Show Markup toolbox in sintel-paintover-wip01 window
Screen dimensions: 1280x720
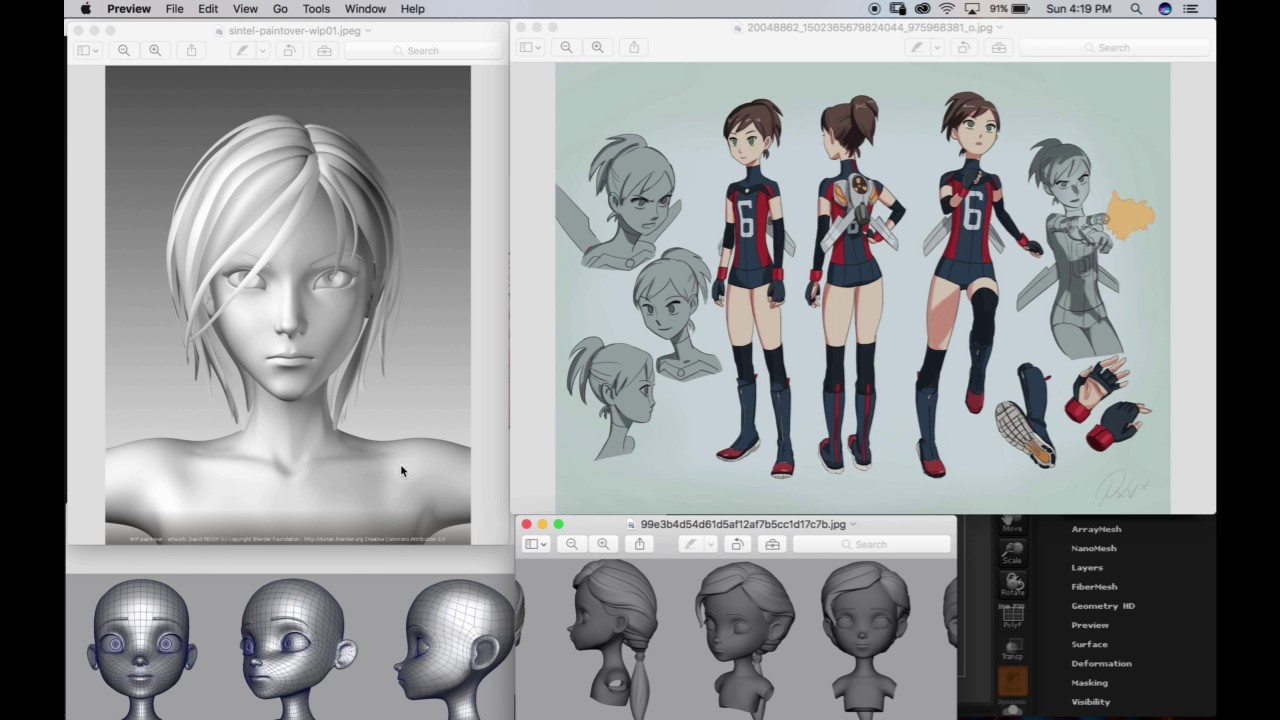pyautogui.click(x=324, y=50)
